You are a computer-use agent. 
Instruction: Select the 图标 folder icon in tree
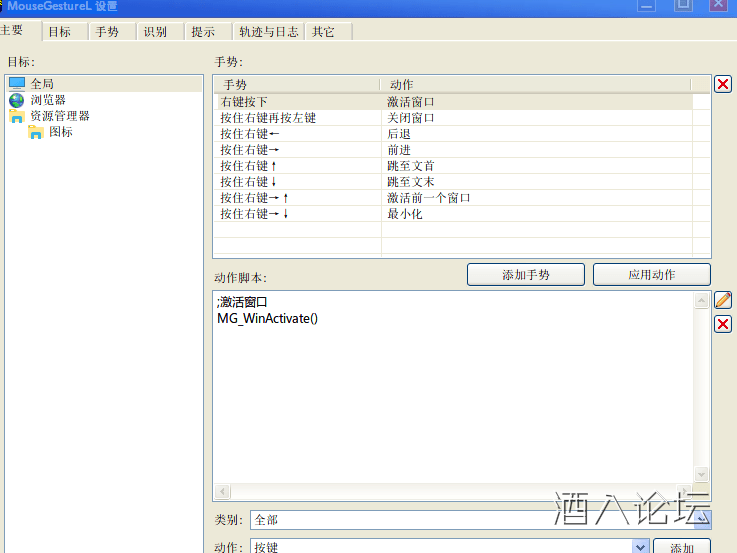coord(36,132)
